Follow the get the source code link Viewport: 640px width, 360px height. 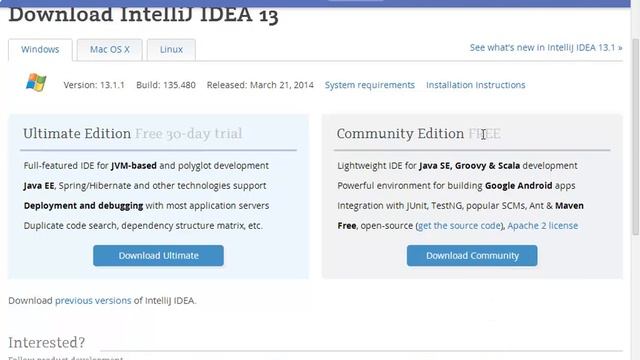pos(460,226)
